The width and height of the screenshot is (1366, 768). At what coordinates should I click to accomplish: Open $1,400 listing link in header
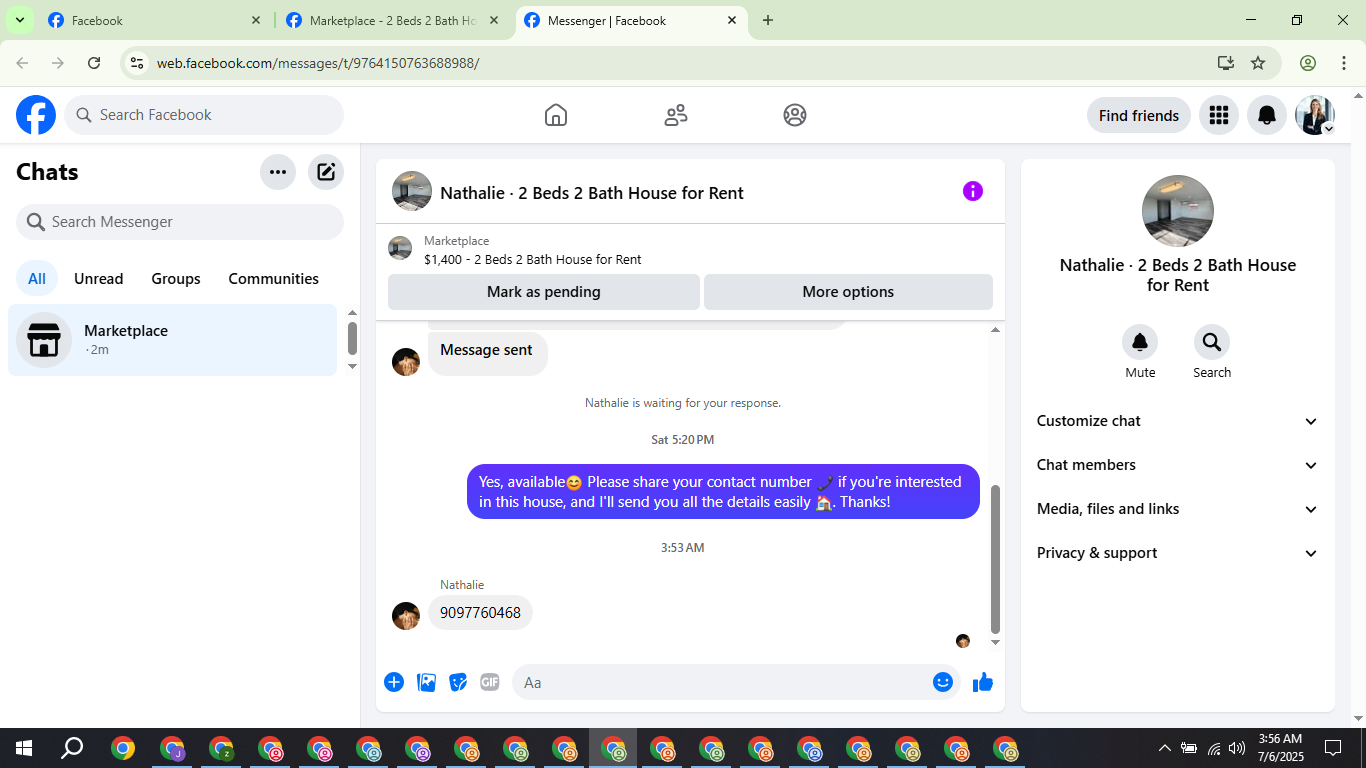point(533,259)
